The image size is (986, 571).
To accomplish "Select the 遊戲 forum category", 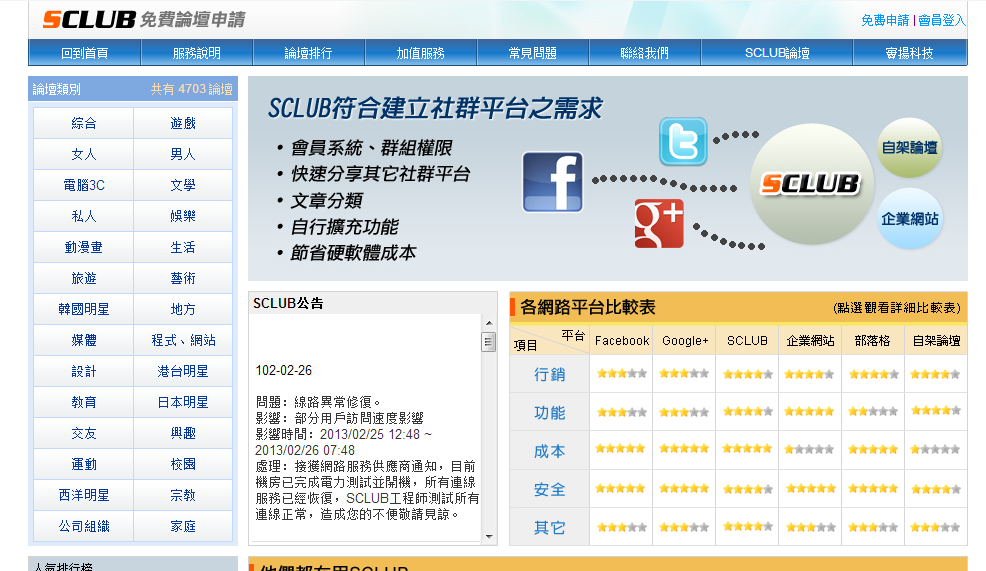I will pyautogui.click(x=183, y=123).
